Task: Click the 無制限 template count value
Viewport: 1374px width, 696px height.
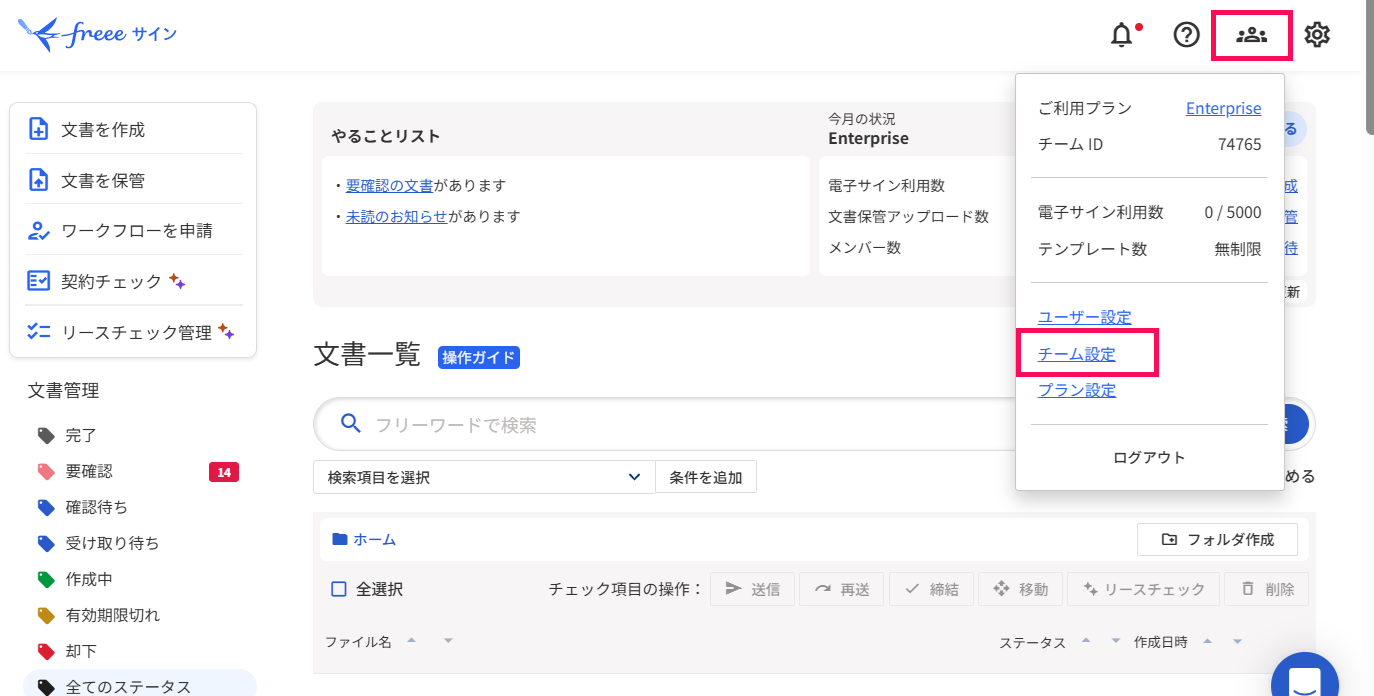Action: coord(1238,249)
